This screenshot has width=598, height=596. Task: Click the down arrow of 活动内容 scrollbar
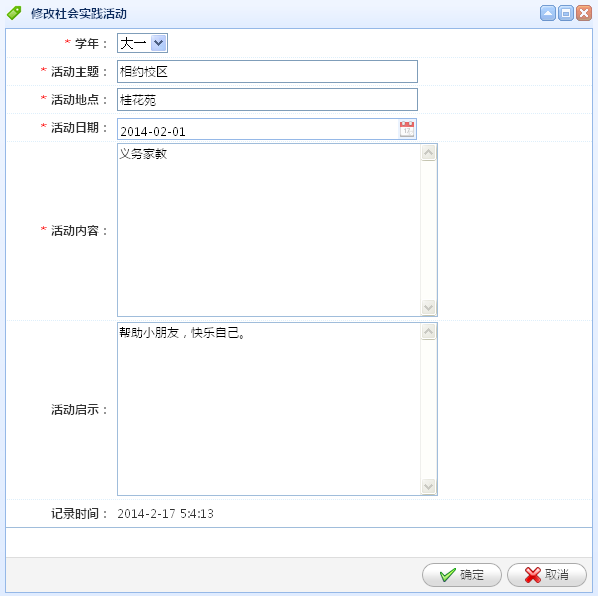tap(429, 307)
